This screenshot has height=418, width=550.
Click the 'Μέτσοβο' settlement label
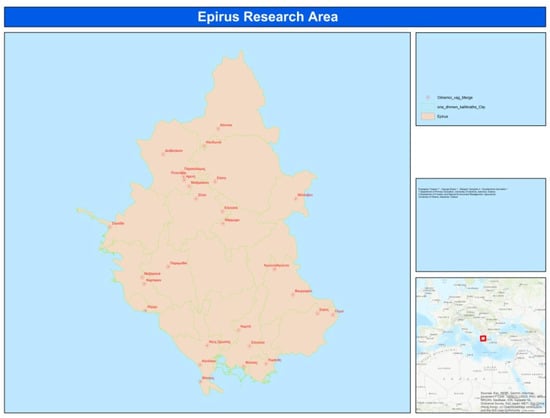click(305, 195)
